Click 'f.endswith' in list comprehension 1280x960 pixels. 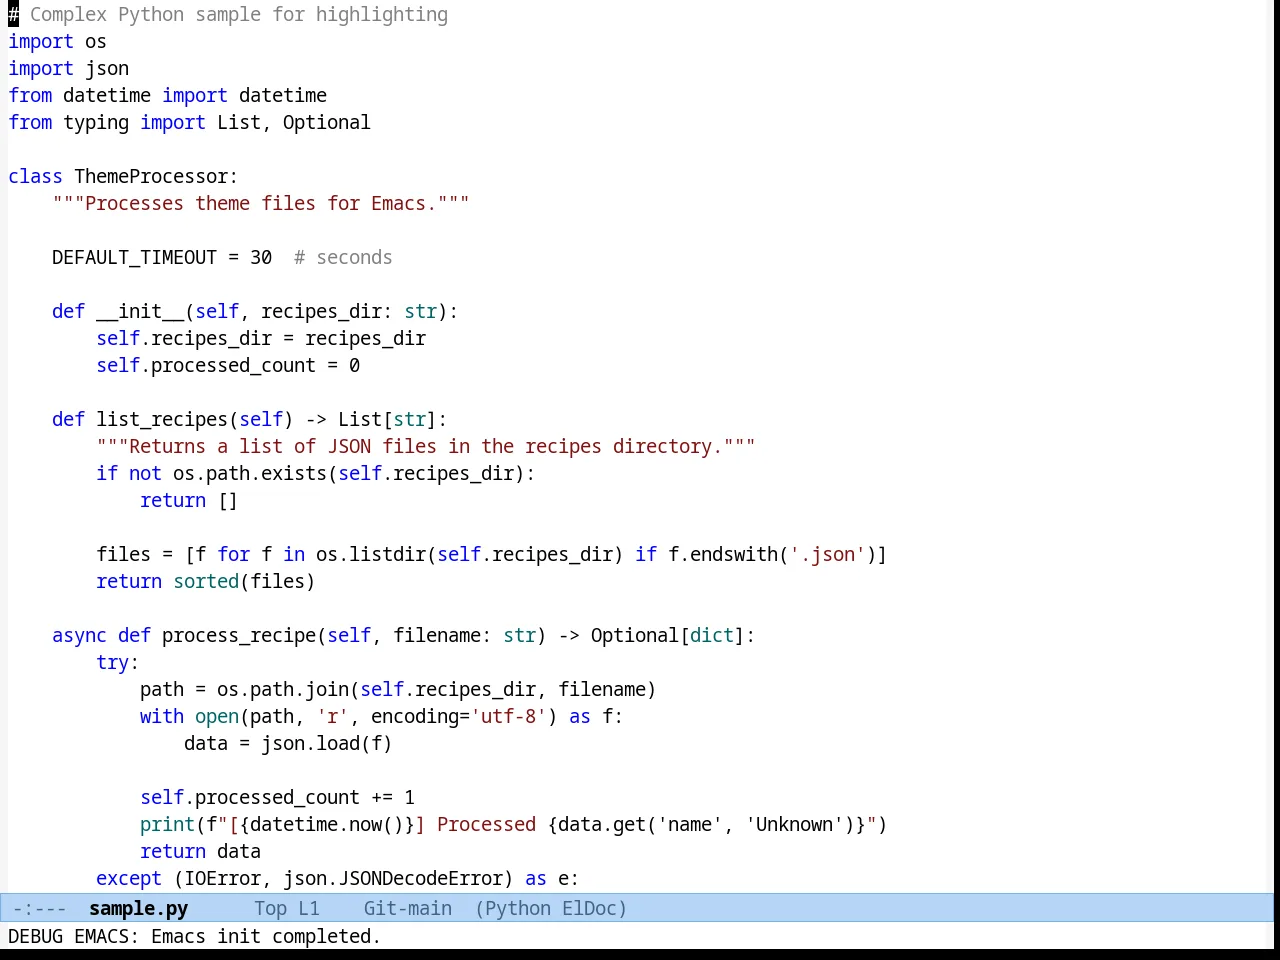[x=723, y=554]
